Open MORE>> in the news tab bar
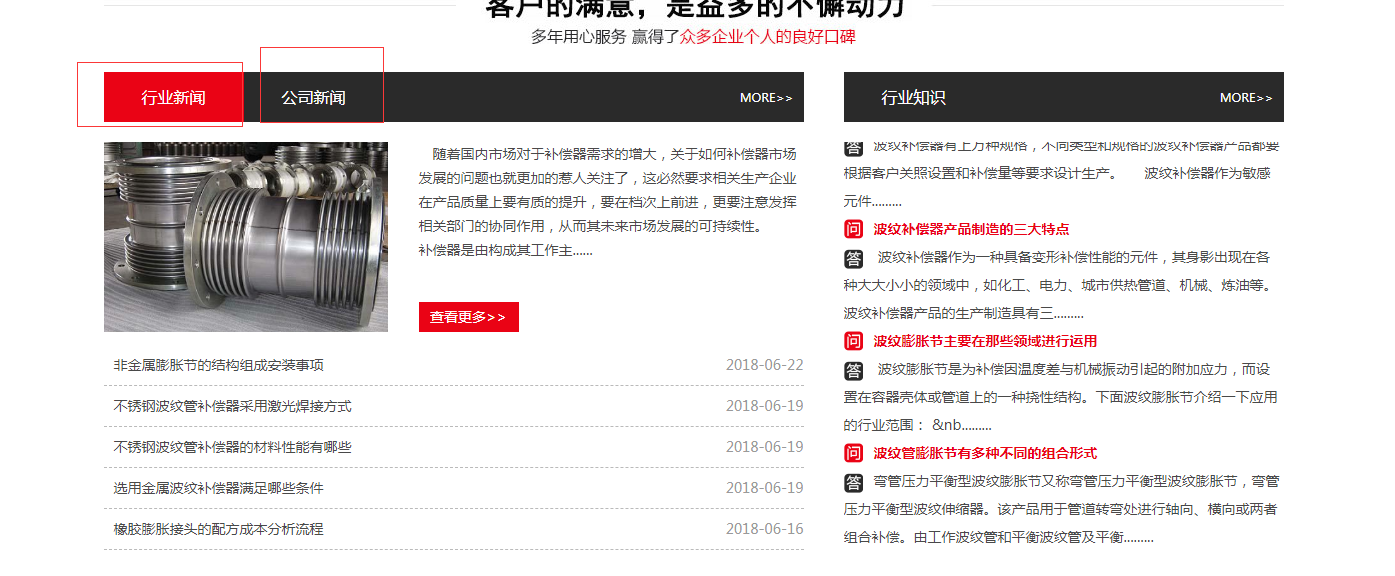This screenshot has width=1395, height=576. click(765, 98)
